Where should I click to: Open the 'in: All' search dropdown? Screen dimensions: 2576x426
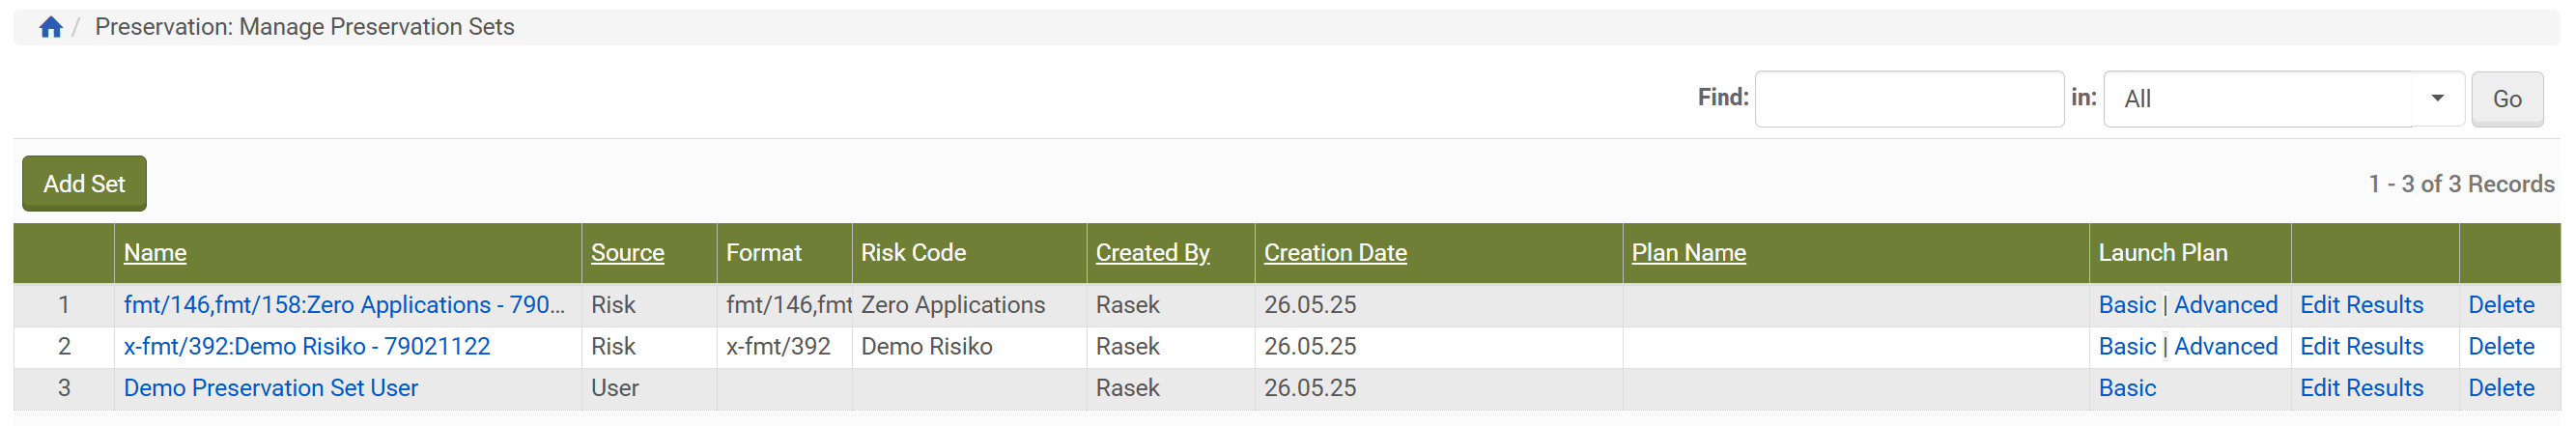tap(2282, 99)
